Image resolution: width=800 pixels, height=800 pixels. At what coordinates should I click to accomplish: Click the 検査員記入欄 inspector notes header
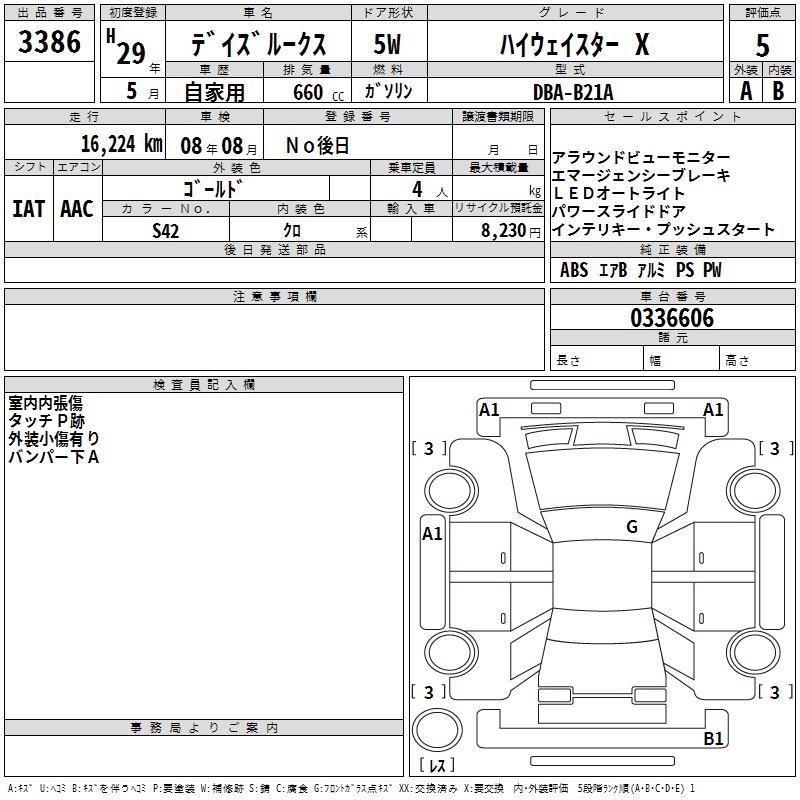point(204,385)
